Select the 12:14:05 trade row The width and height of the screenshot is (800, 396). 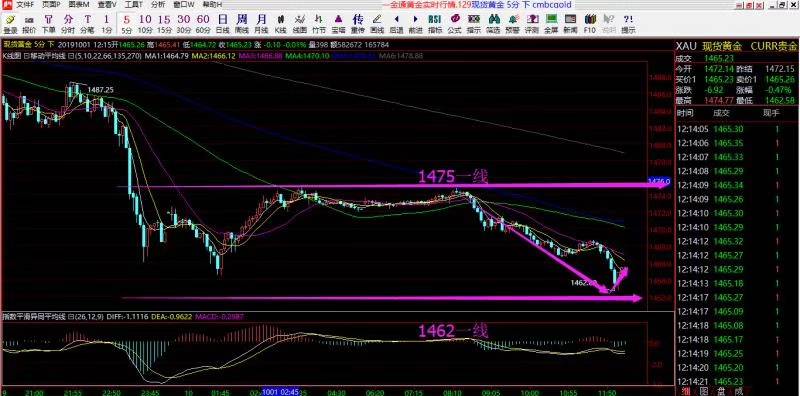tap(737, 129)
